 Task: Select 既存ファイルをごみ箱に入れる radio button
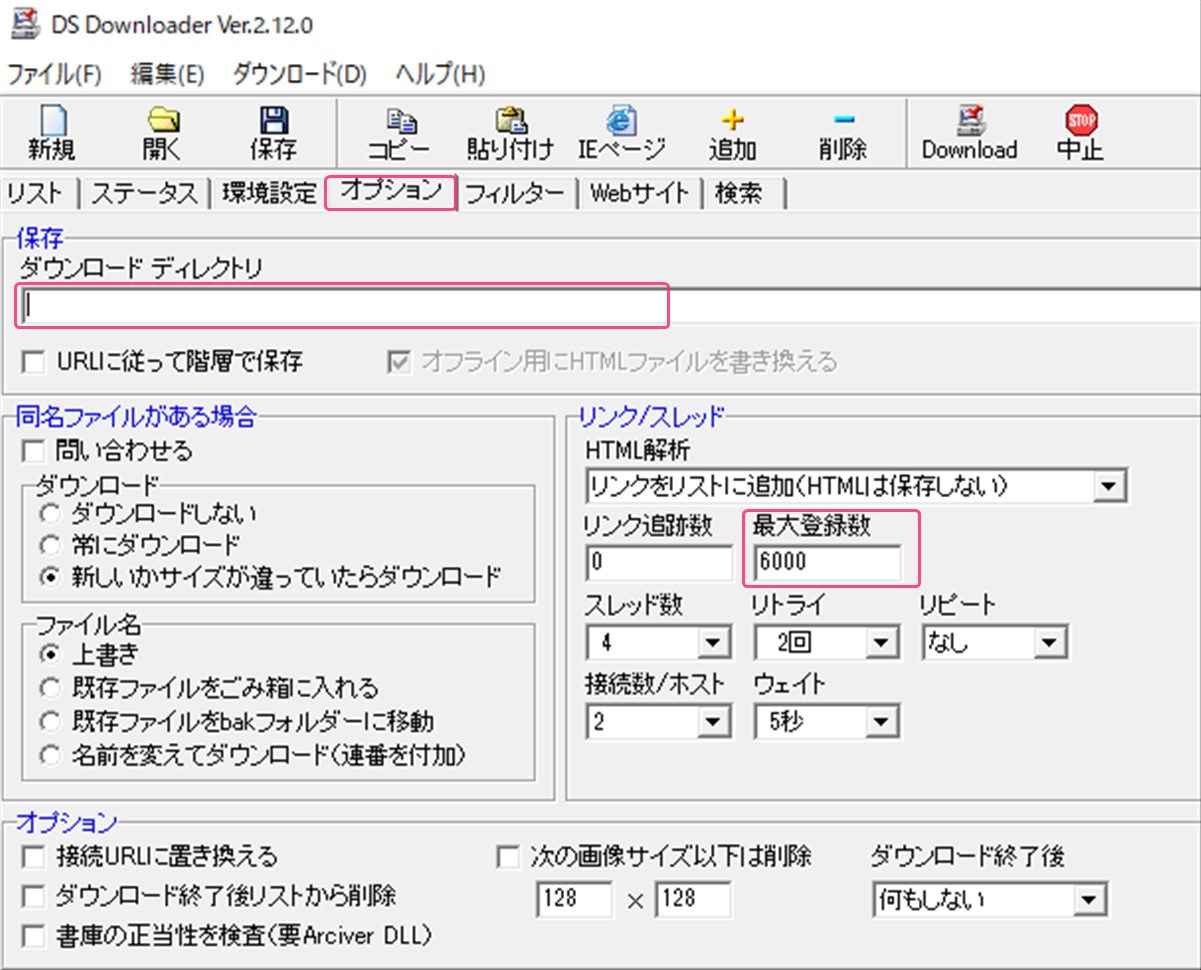point(49,688)
